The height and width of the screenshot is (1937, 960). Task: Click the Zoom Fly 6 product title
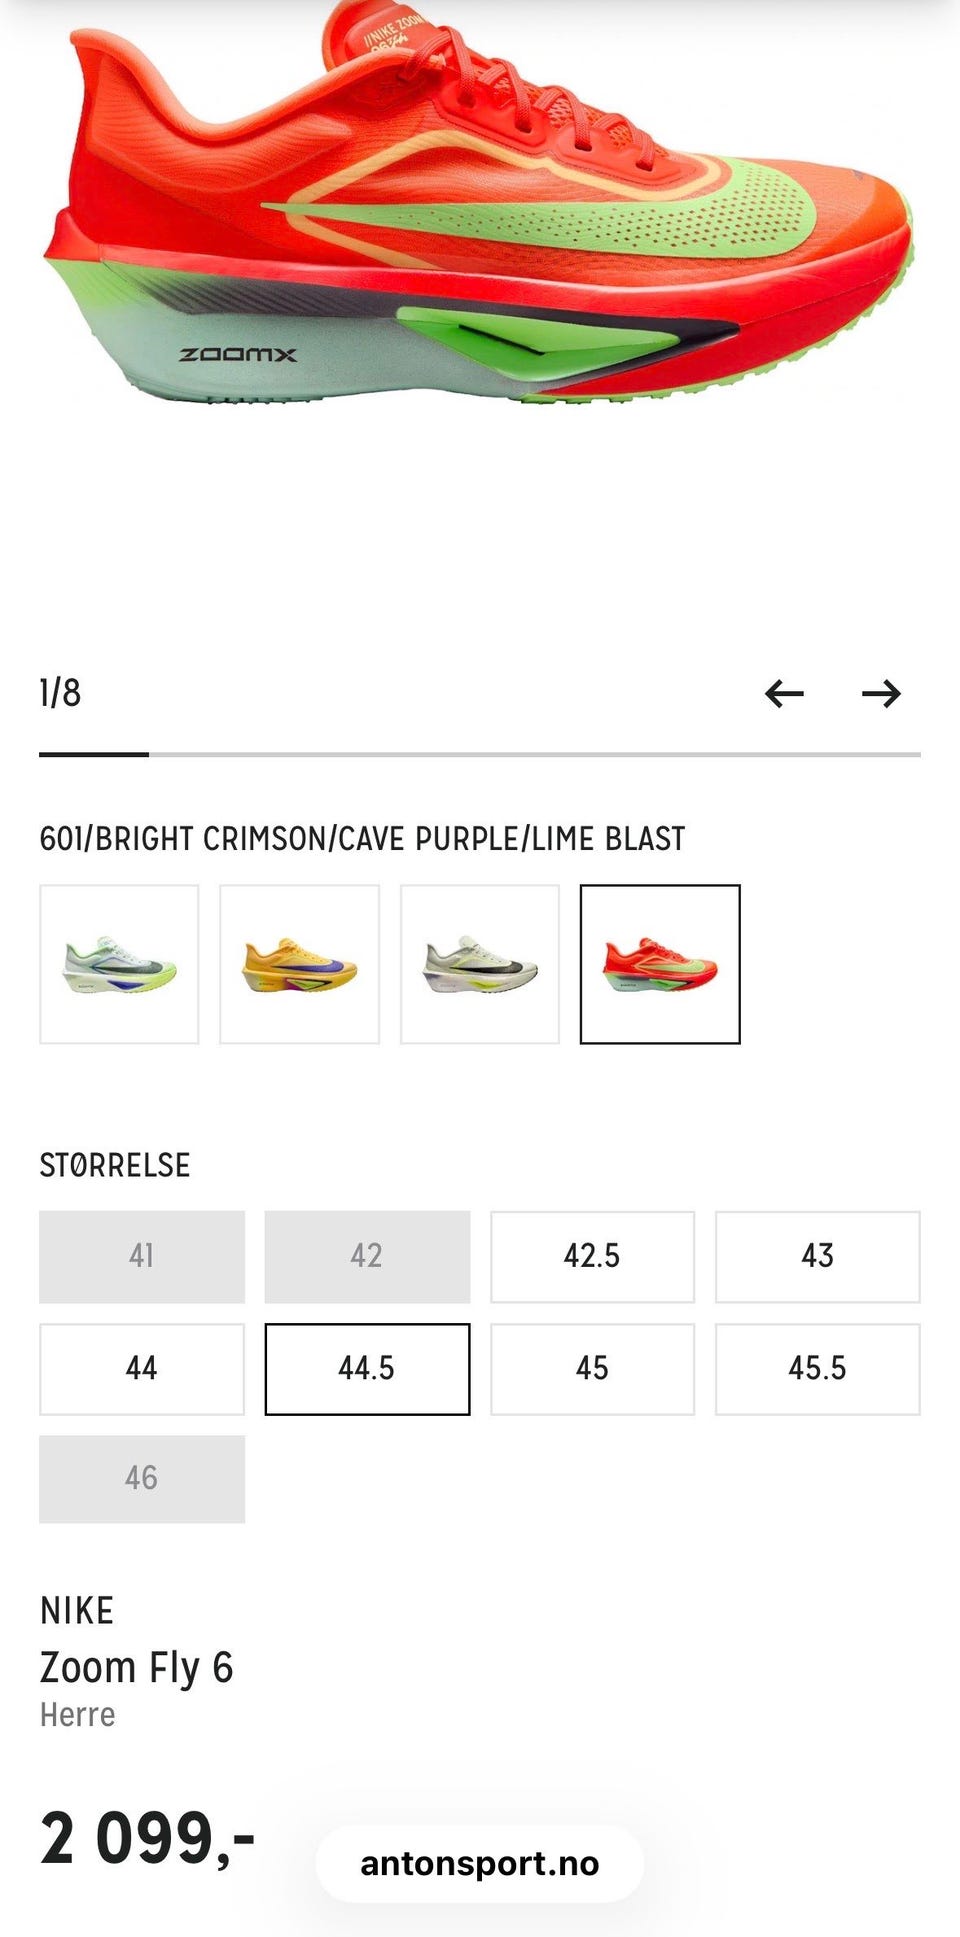pyautogui.click(x=136, y=1667)
